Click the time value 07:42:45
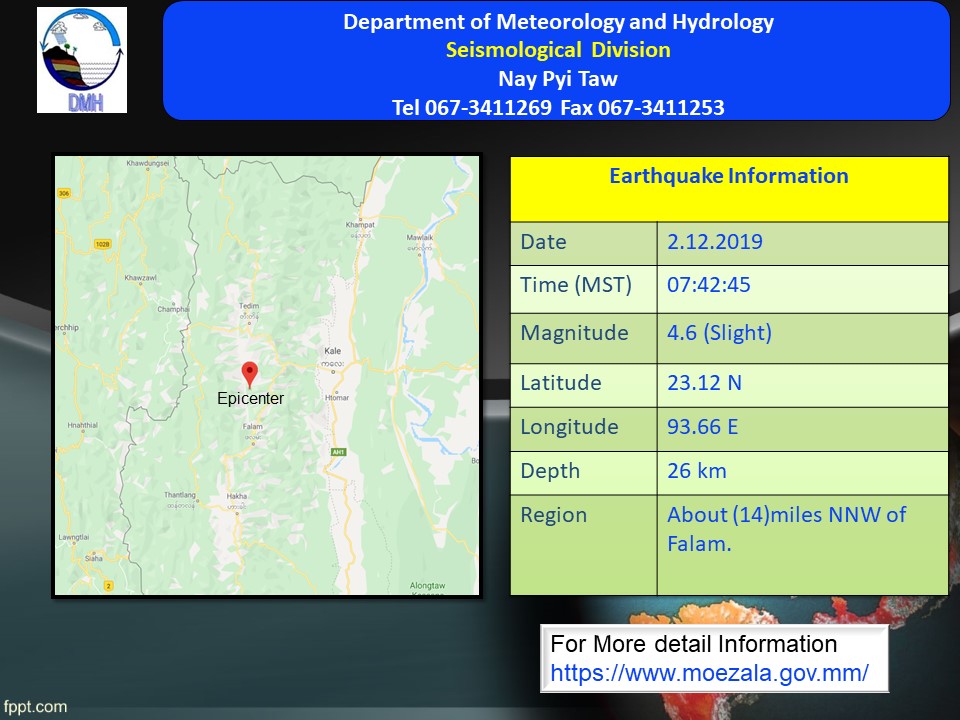The width and height of the screenshot is (960, 720). (x=708, y=286)
